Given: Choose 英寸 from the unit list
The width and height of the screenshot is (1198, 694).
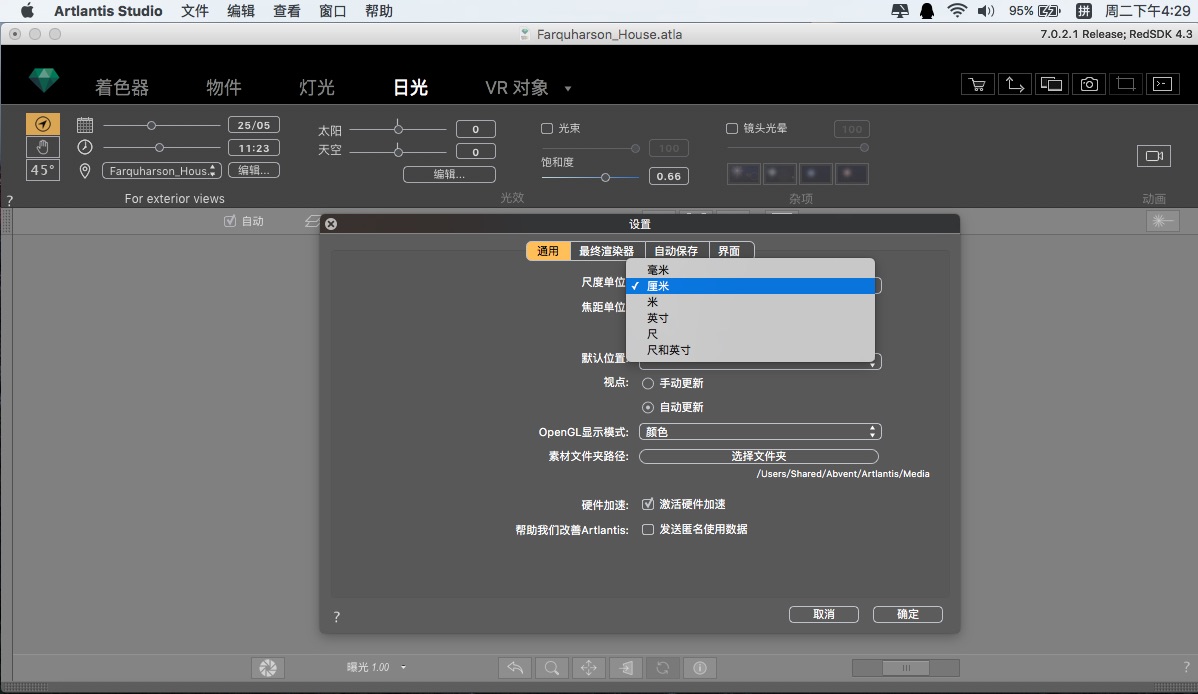Looking at the screenshot, I should 750,318.
